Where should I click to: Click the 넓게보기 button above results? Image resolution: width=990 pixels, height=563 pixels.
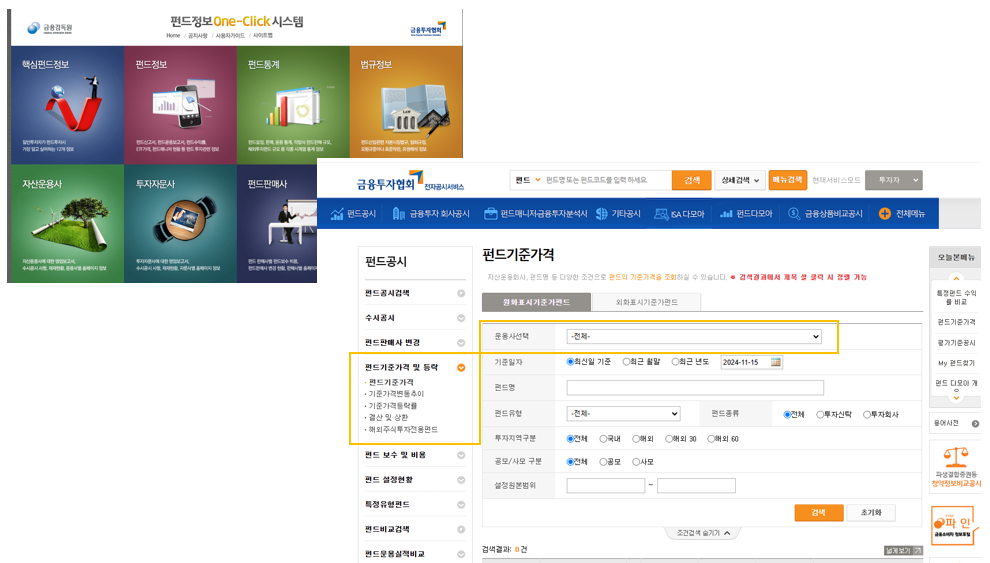pyautogui.click(x=904, y=551)
